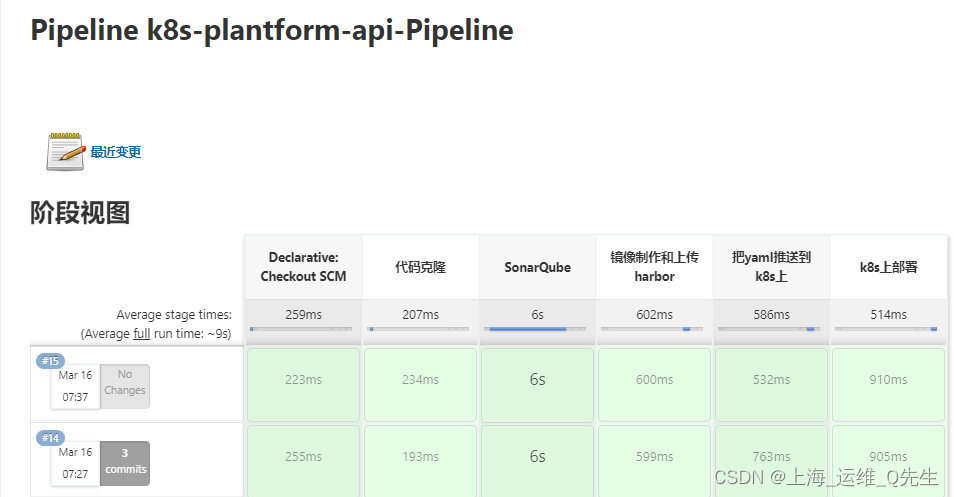Open build #15 k8s上部署 910ms cell

(x=888, y=380)
